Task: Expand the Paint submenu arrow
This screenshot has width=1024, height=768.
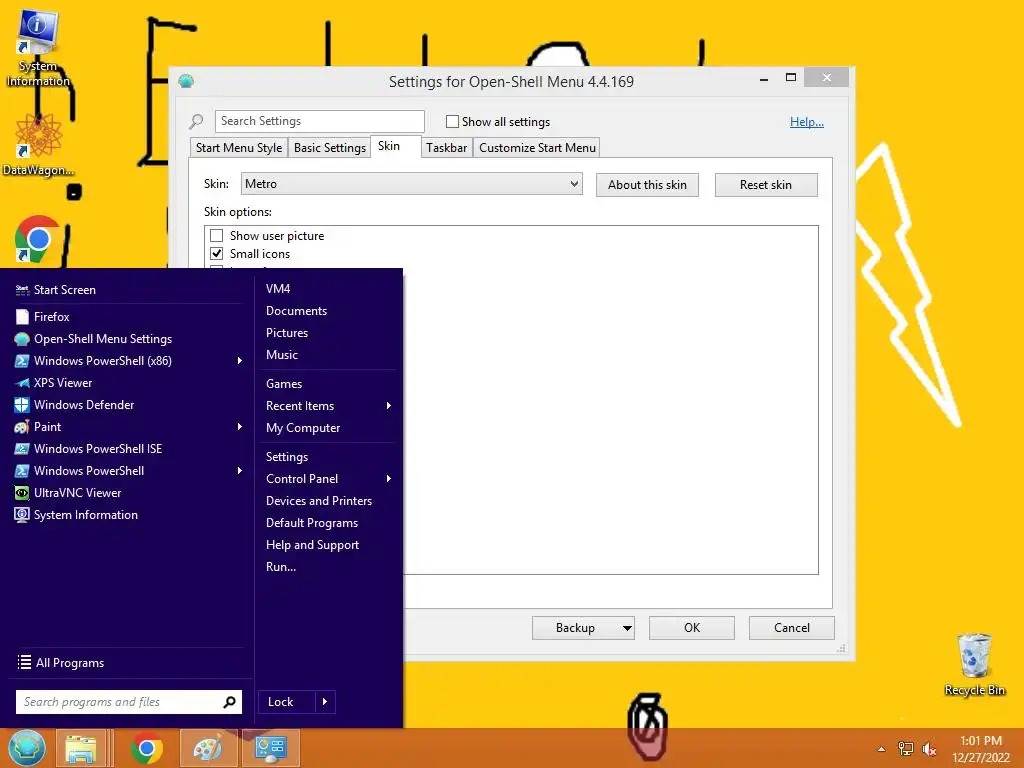Action: pyautogui.click(x=240, y=426)
